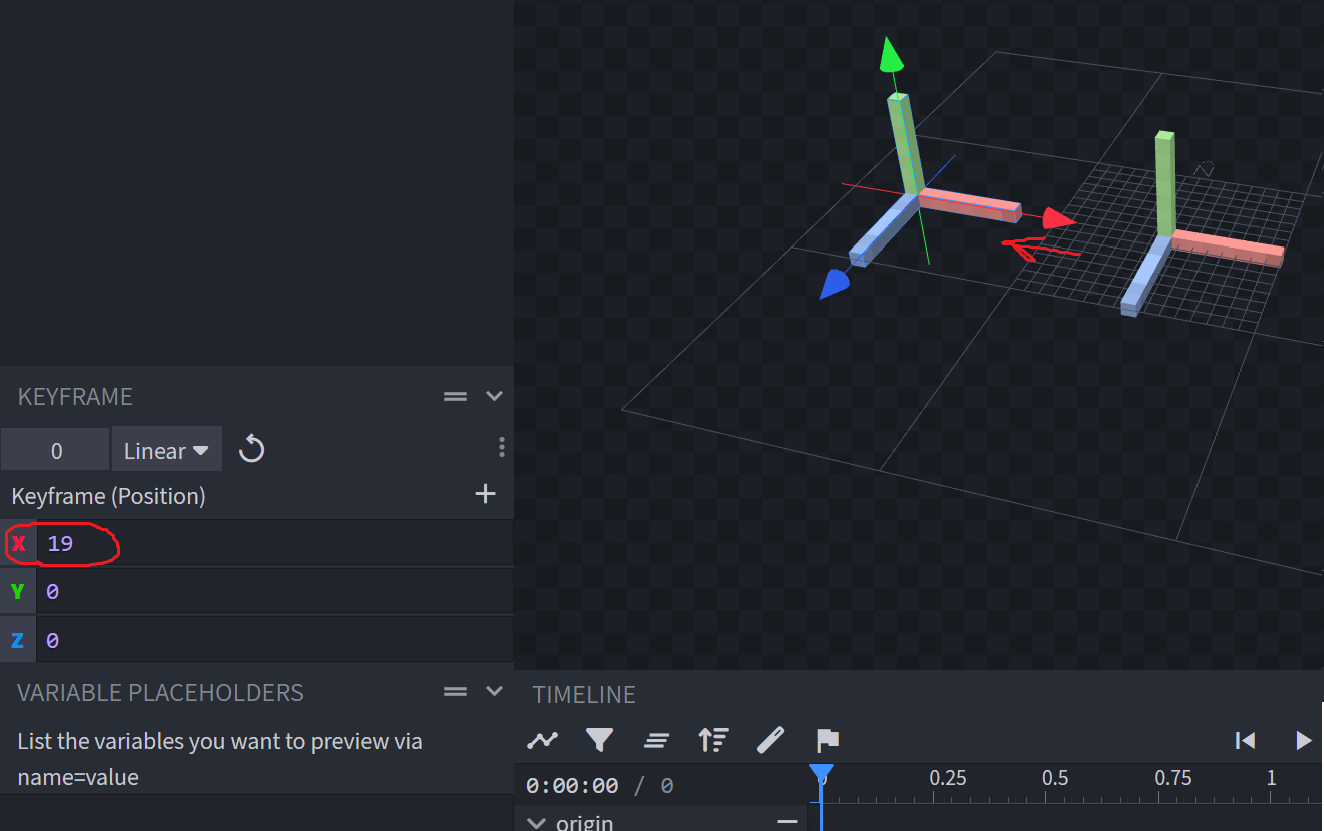Play the animation preview
The image size is (1324, 831).
click(1303, 740)
